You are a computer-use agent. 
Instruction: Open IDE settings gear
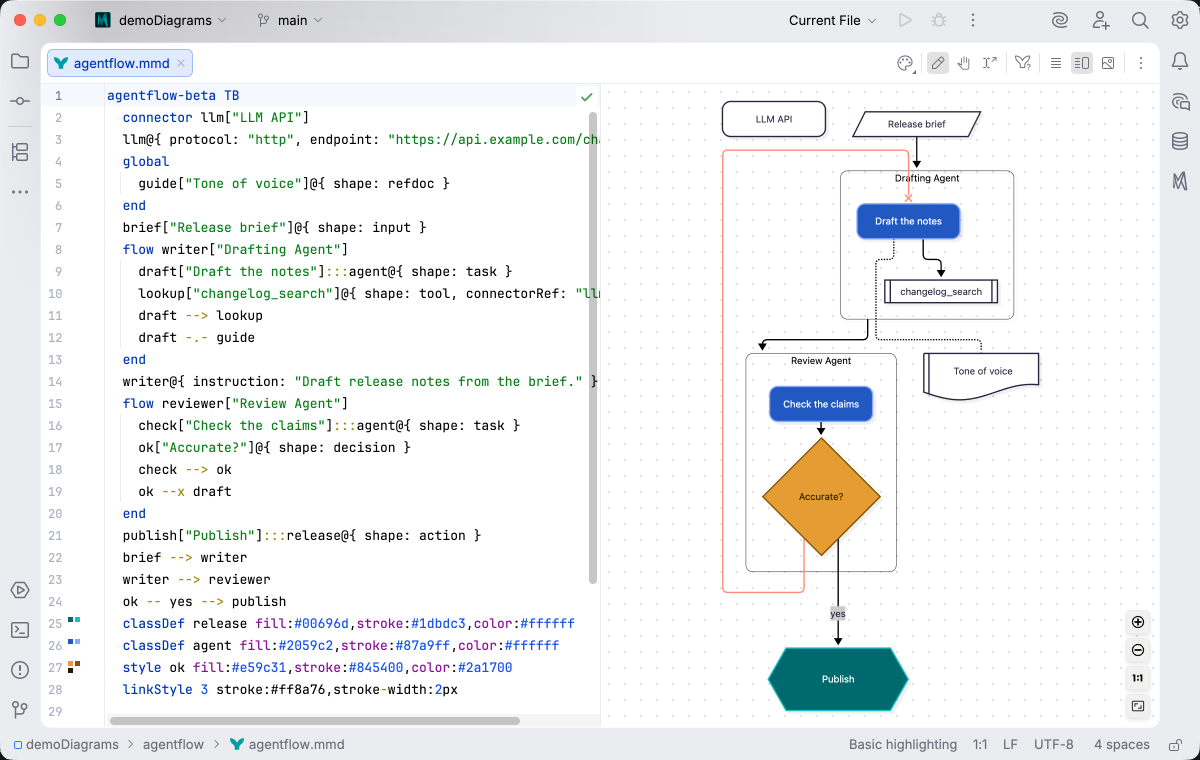point(1180,20)
